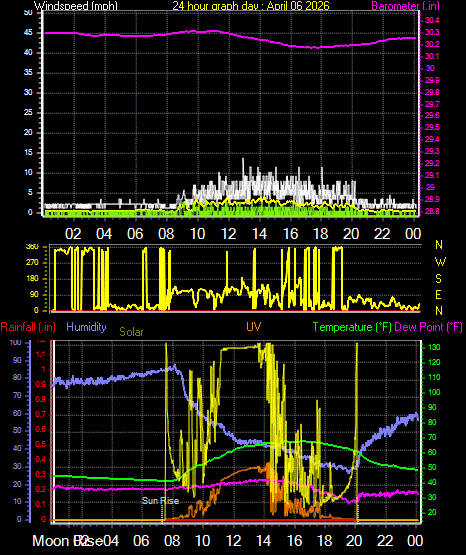466x555 pixels.
Task: Click the 270 wind direction degree value
Action: click(32, 263)
